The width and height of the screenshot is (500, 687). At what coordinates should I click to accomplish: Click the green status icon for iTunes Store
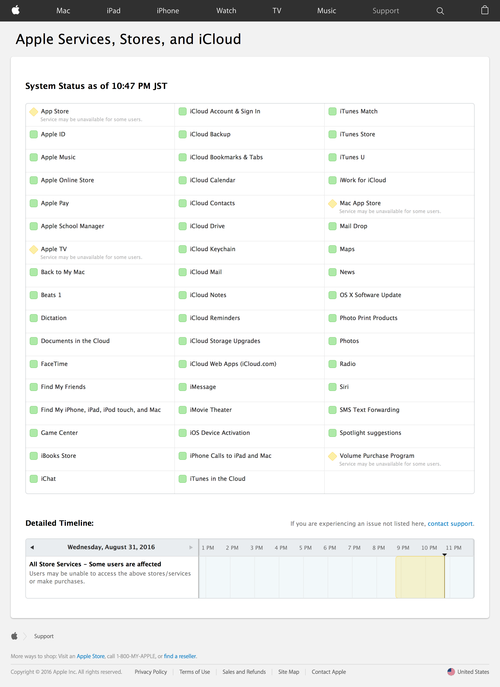click(333, 134)
